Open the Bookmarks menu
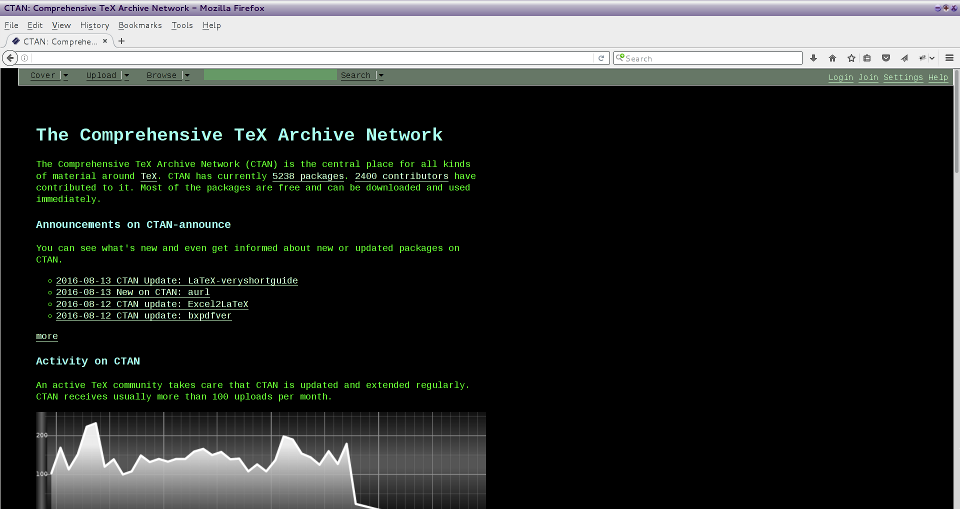The height and width of the screenshot is (509, 960). (140, 25)
